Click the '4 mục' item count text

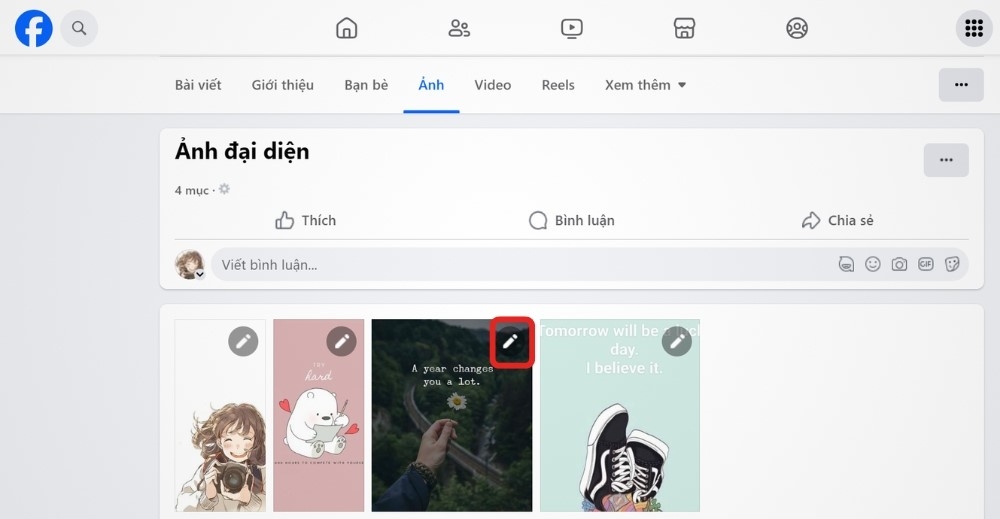(x=192, y=190)
